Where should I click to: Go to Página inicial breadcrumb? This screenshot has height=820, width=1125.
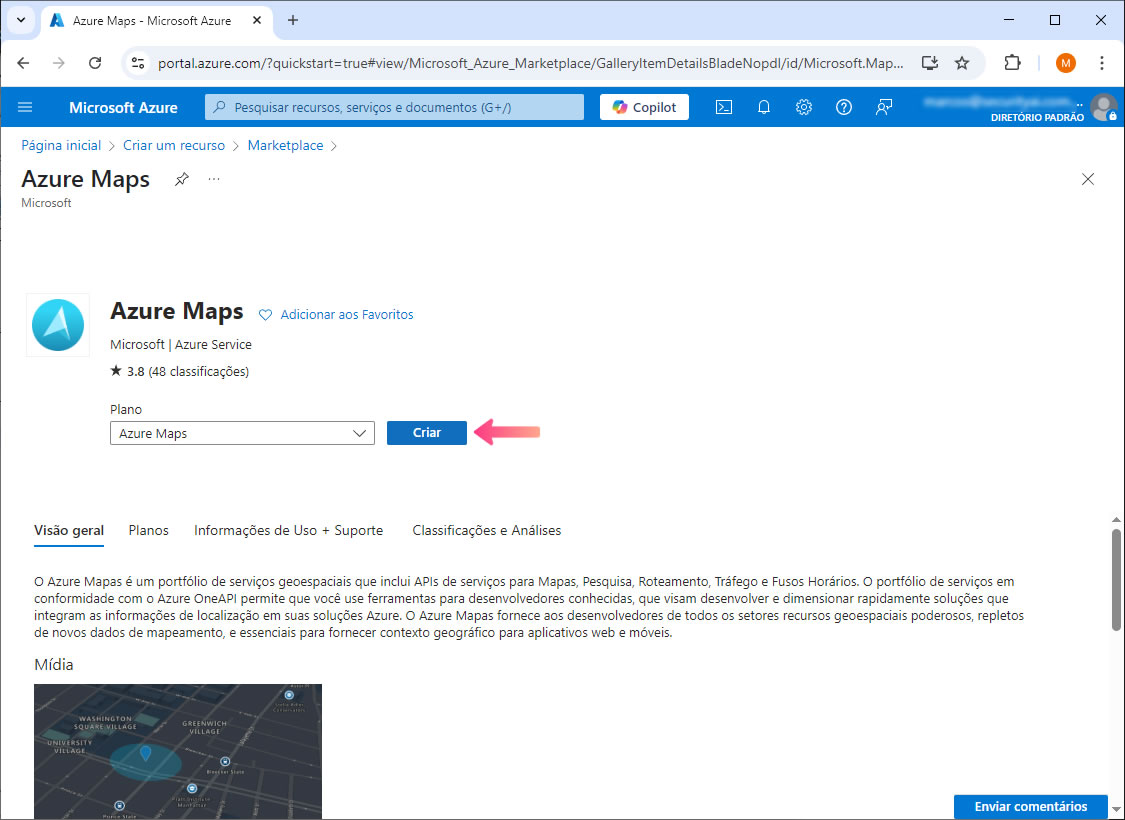click(61, 146)
